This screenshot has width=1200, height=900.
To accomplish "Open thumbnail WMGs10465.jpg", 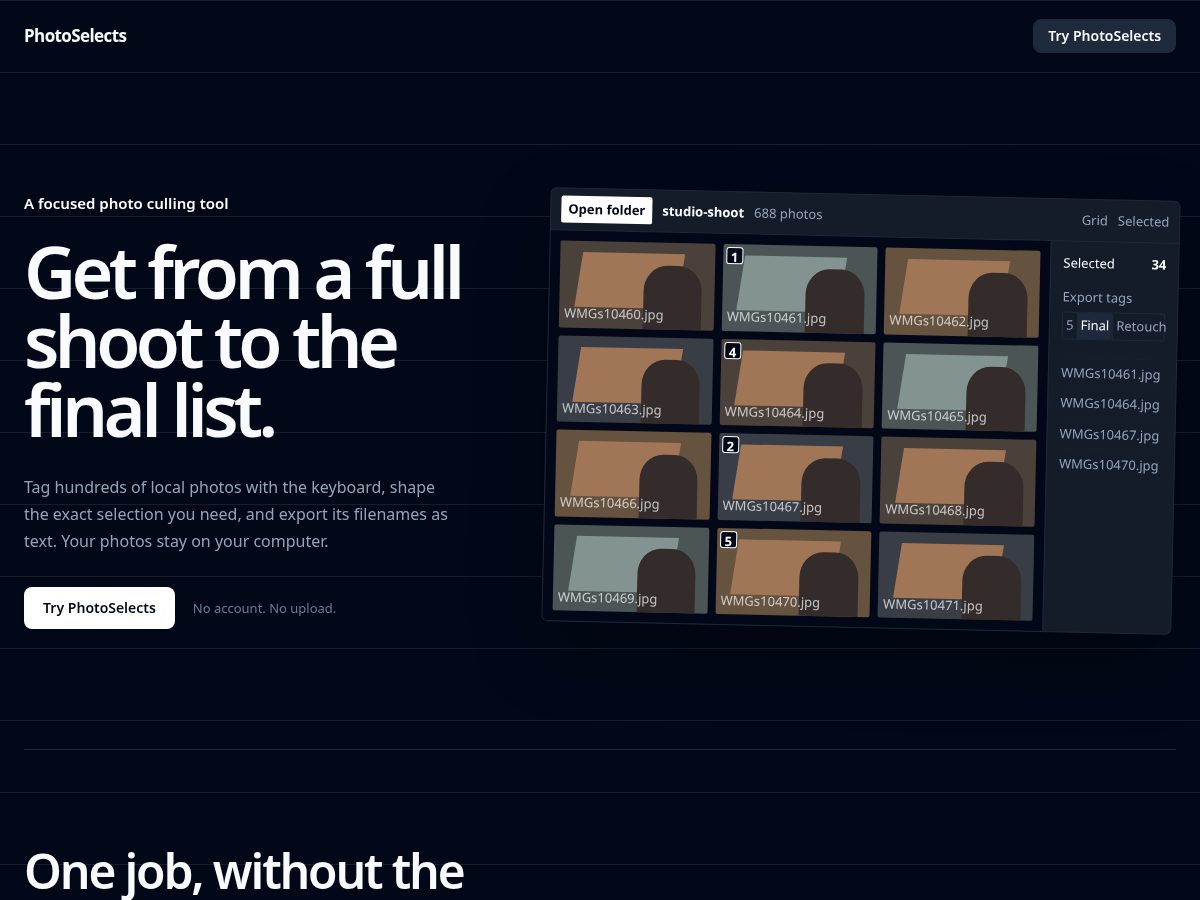I will coord(960,388).
